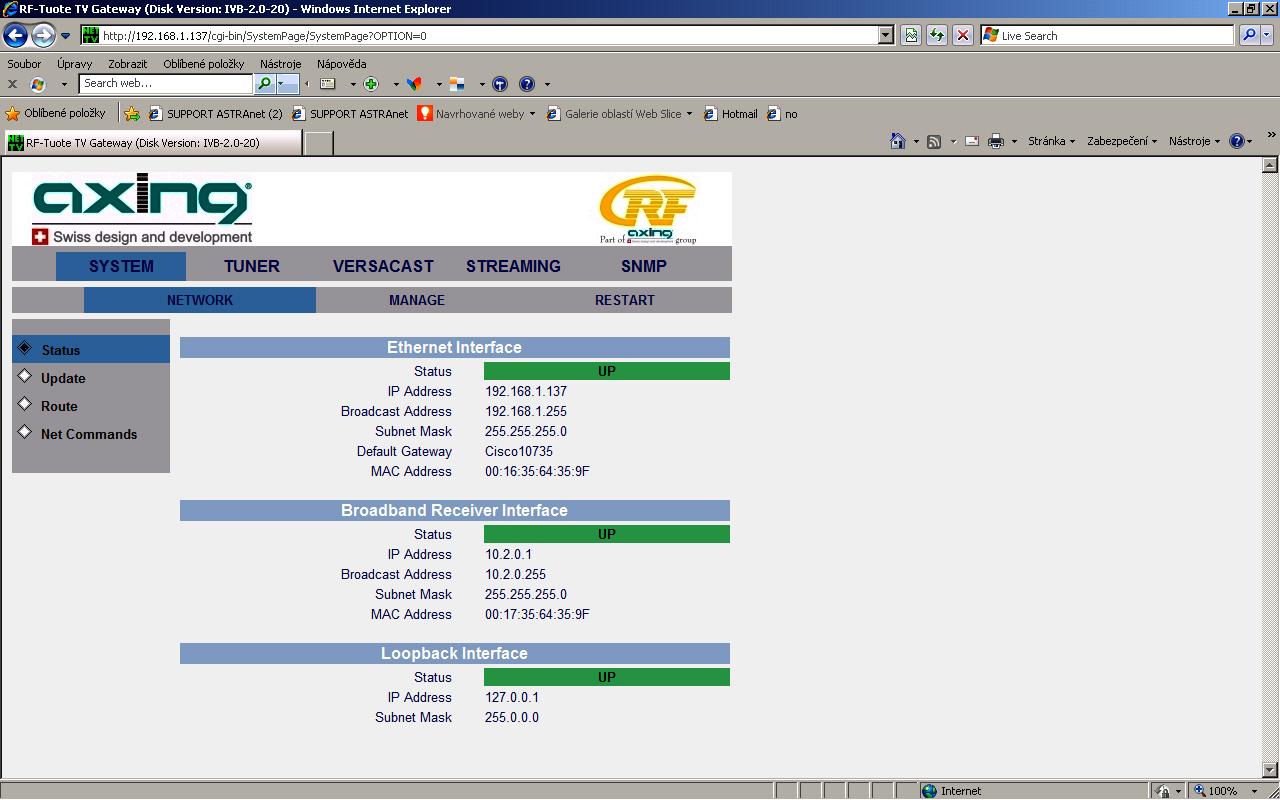Switch to the STREAMING main tab
The image size is (1280, 800).
pos(513,266)
